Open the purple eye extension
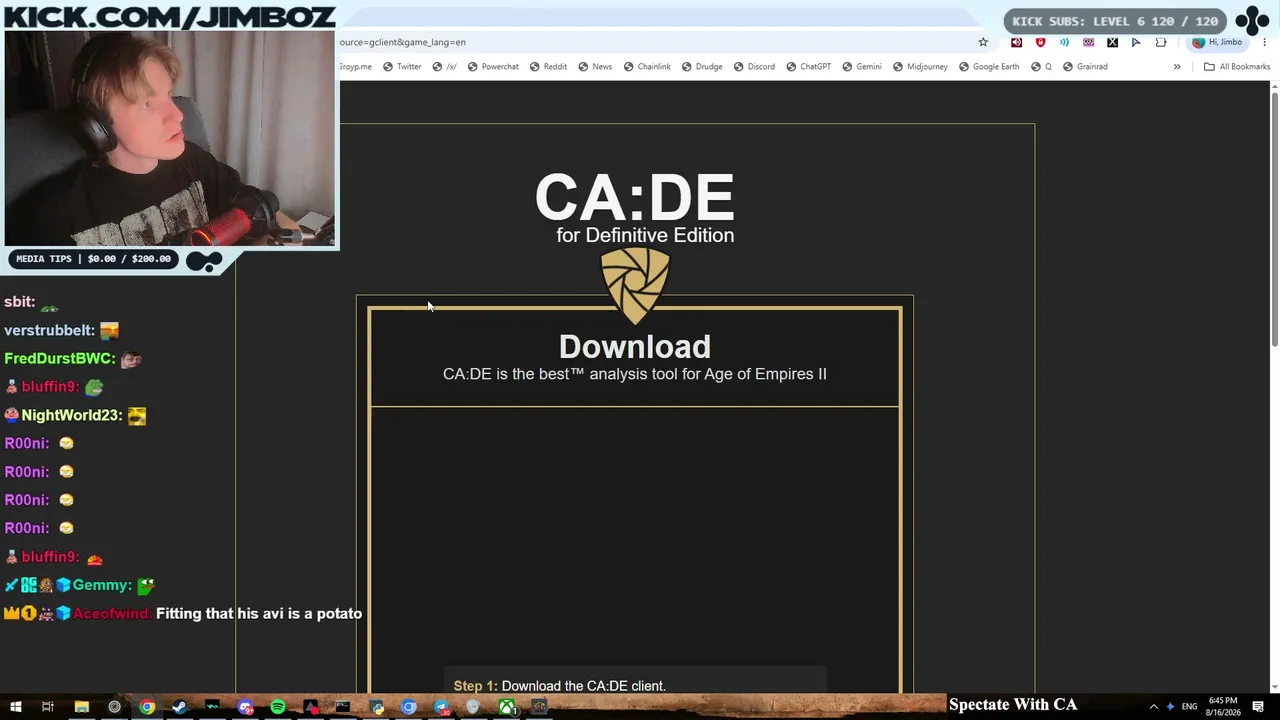The width and height of the screenshot is (1280, 720). [x=1088, y=42]
